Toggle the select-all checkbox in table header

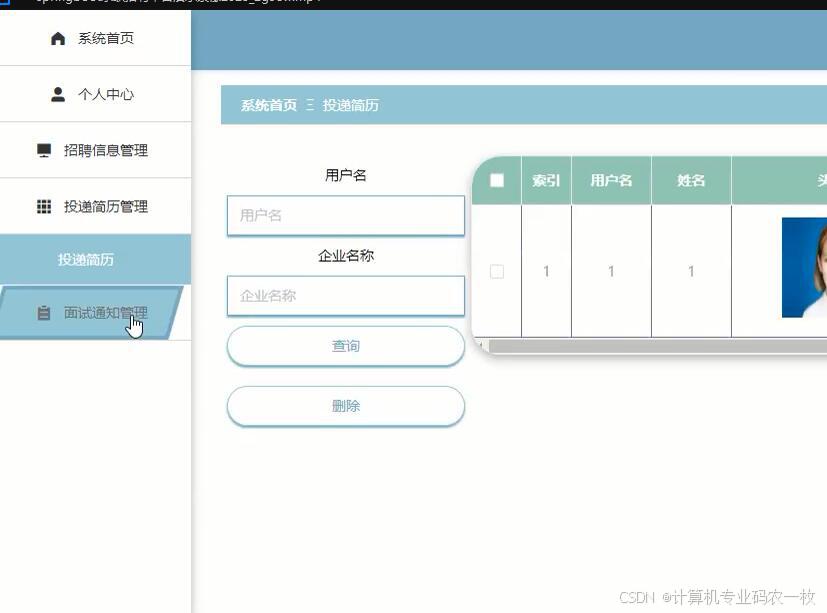(497, 181)
